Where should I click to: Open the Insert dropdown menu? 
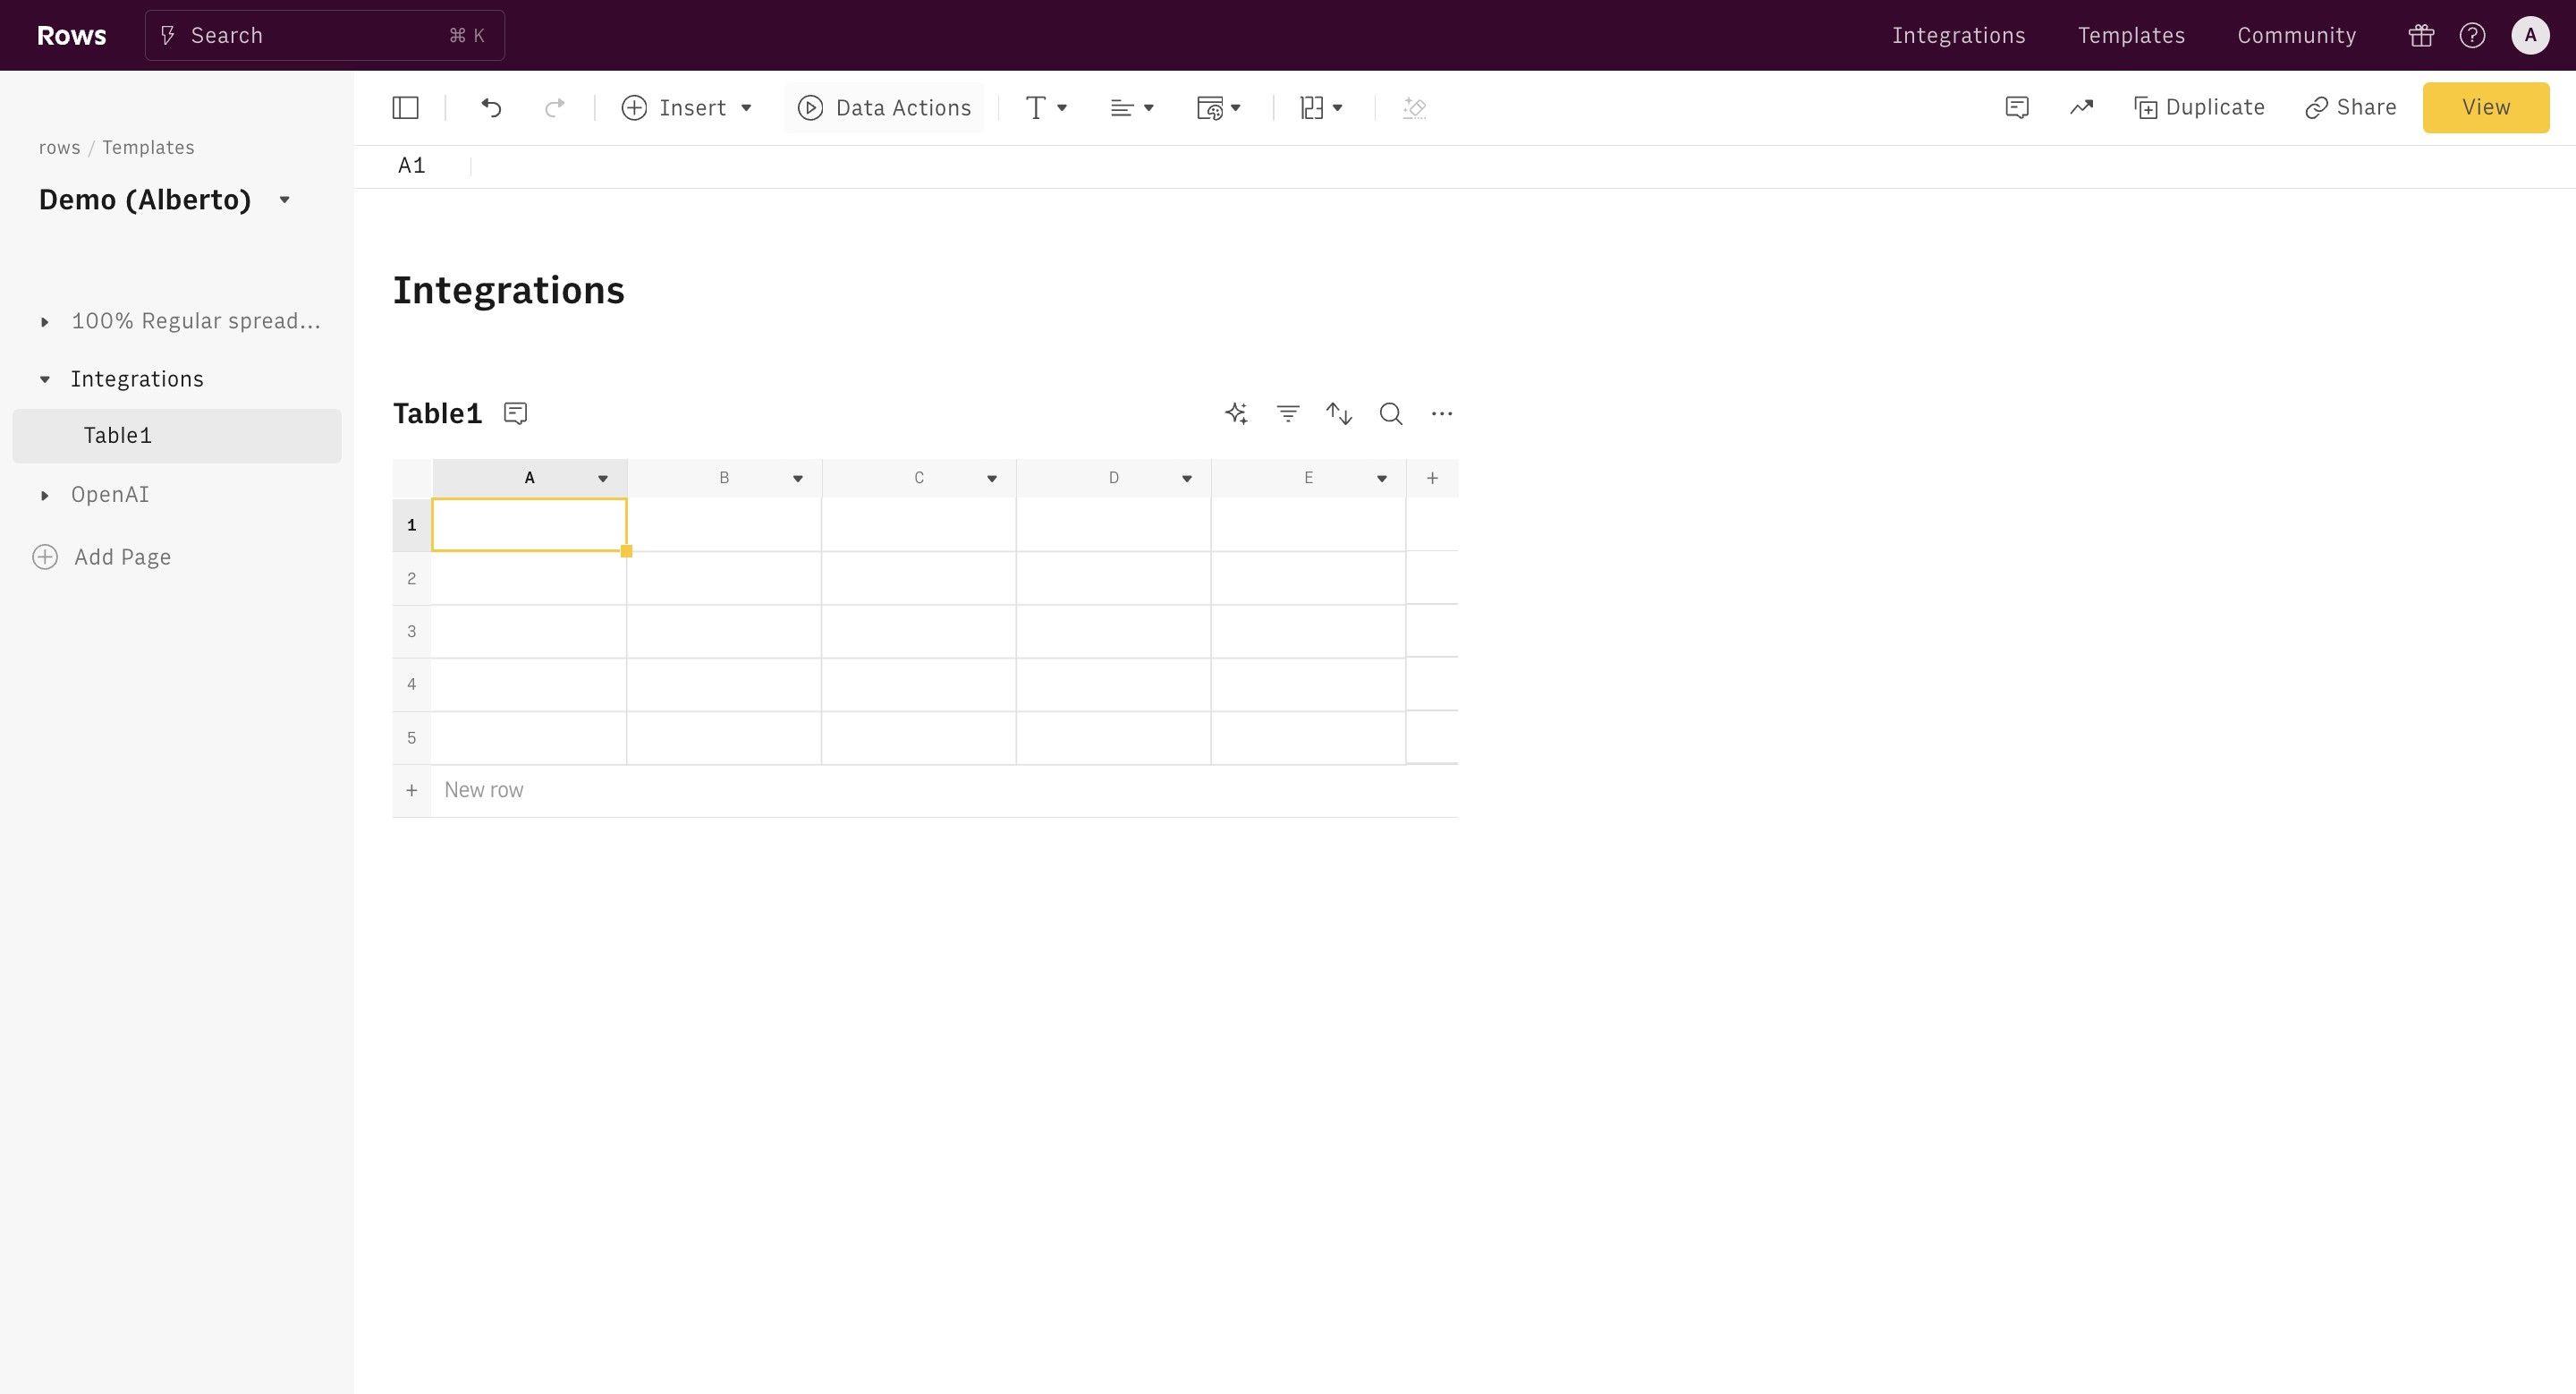(x=687, y=108)
